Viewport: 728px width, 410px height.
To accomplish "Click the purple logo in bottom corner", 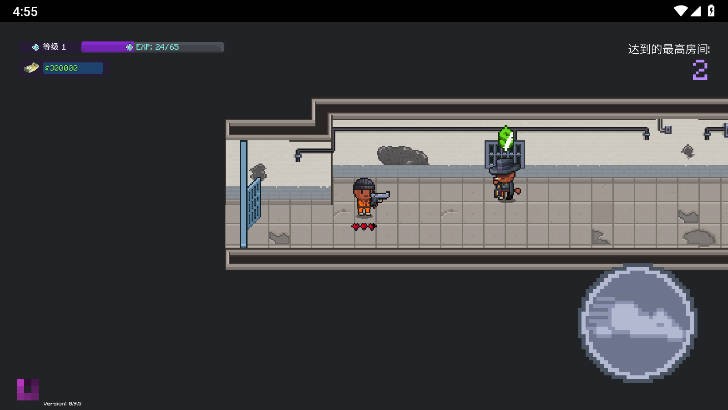I will [28, 389].
